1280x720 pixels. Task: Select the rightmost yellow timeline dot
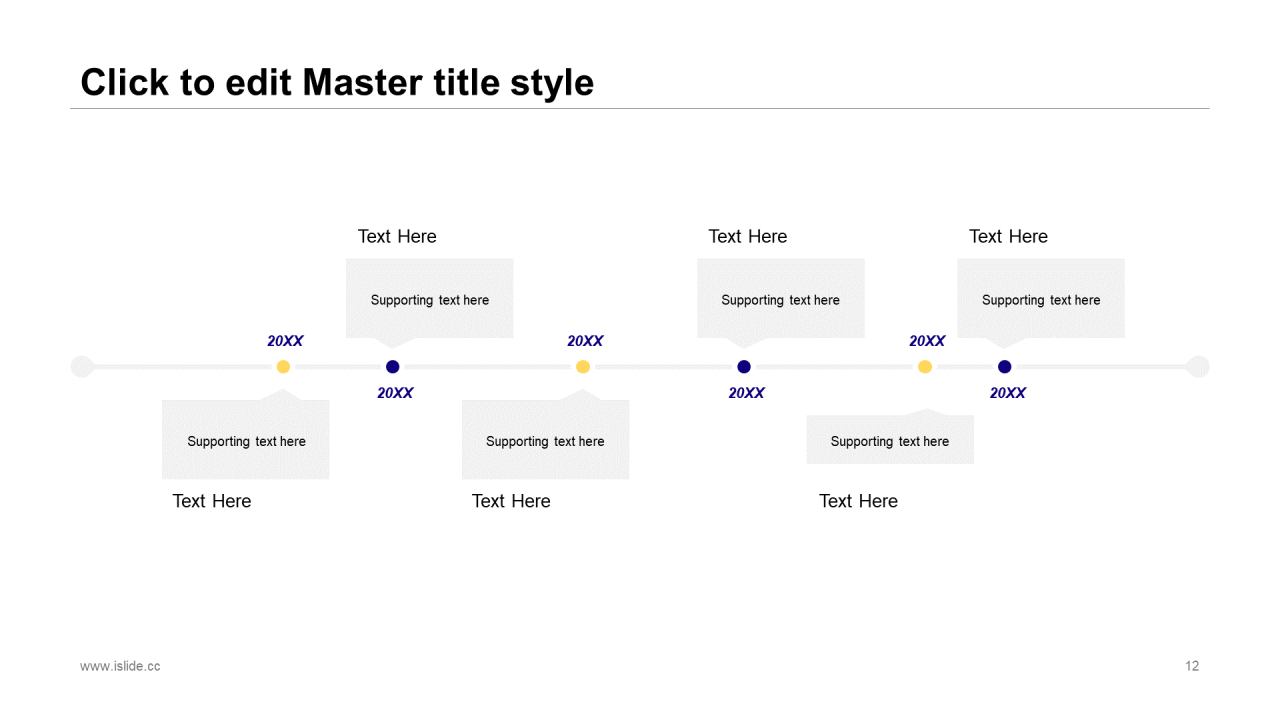pos(925,367)
